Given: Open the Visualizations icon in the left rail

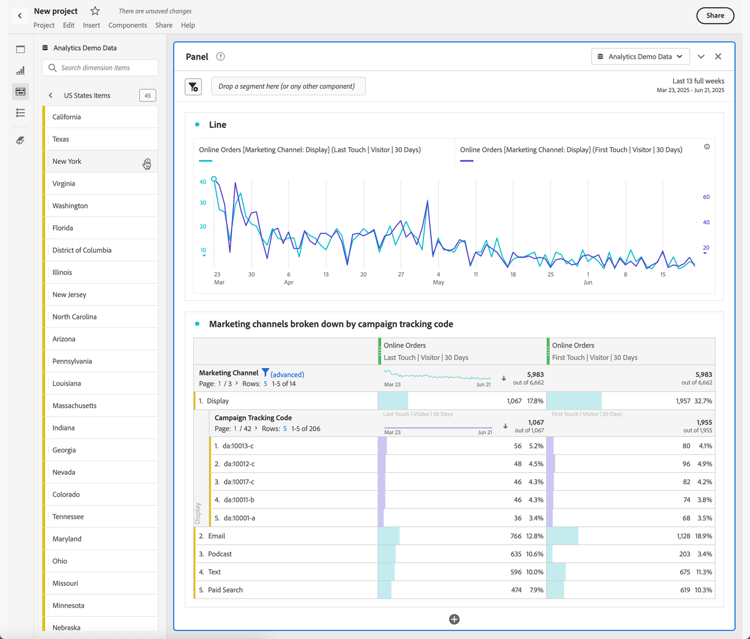Looking at the screenshot, I should click(x=20, y=70).
